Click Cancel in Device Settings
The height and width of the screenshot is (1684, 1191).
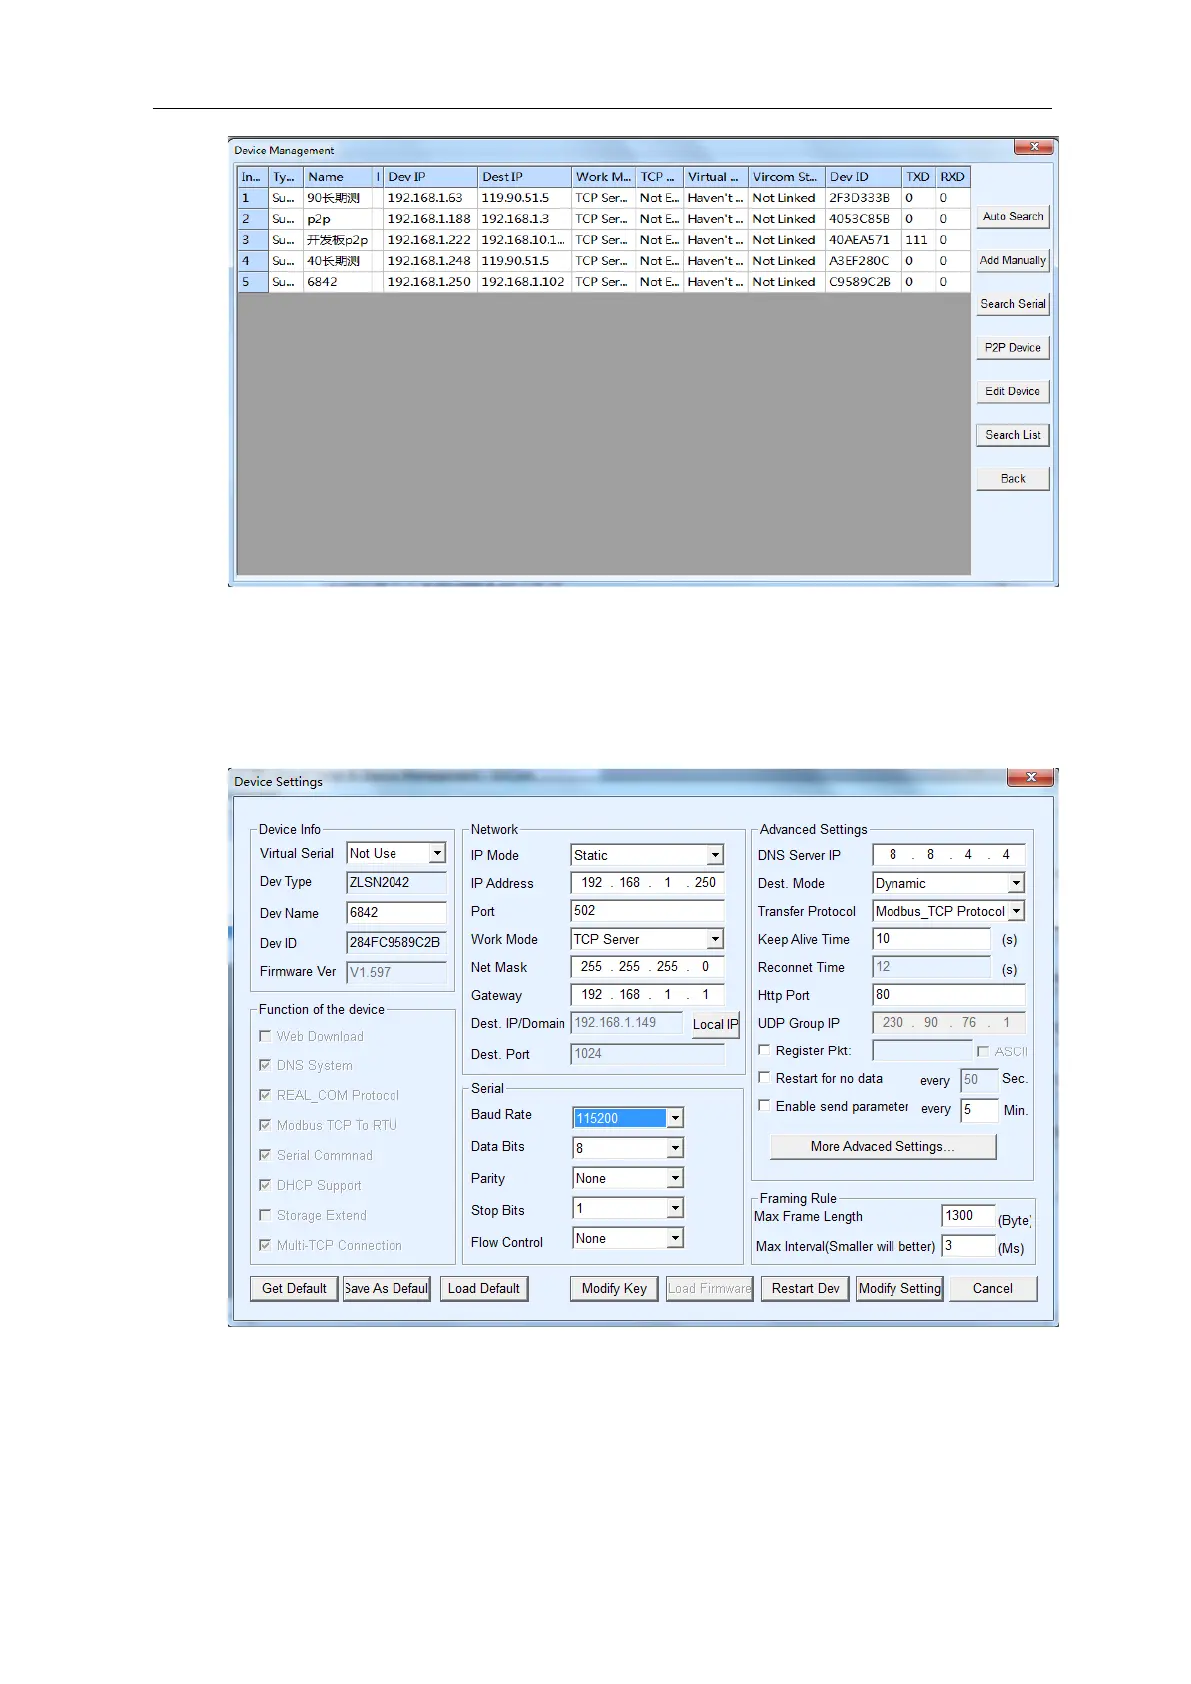pyautogui.click(x=993, y=1289)
